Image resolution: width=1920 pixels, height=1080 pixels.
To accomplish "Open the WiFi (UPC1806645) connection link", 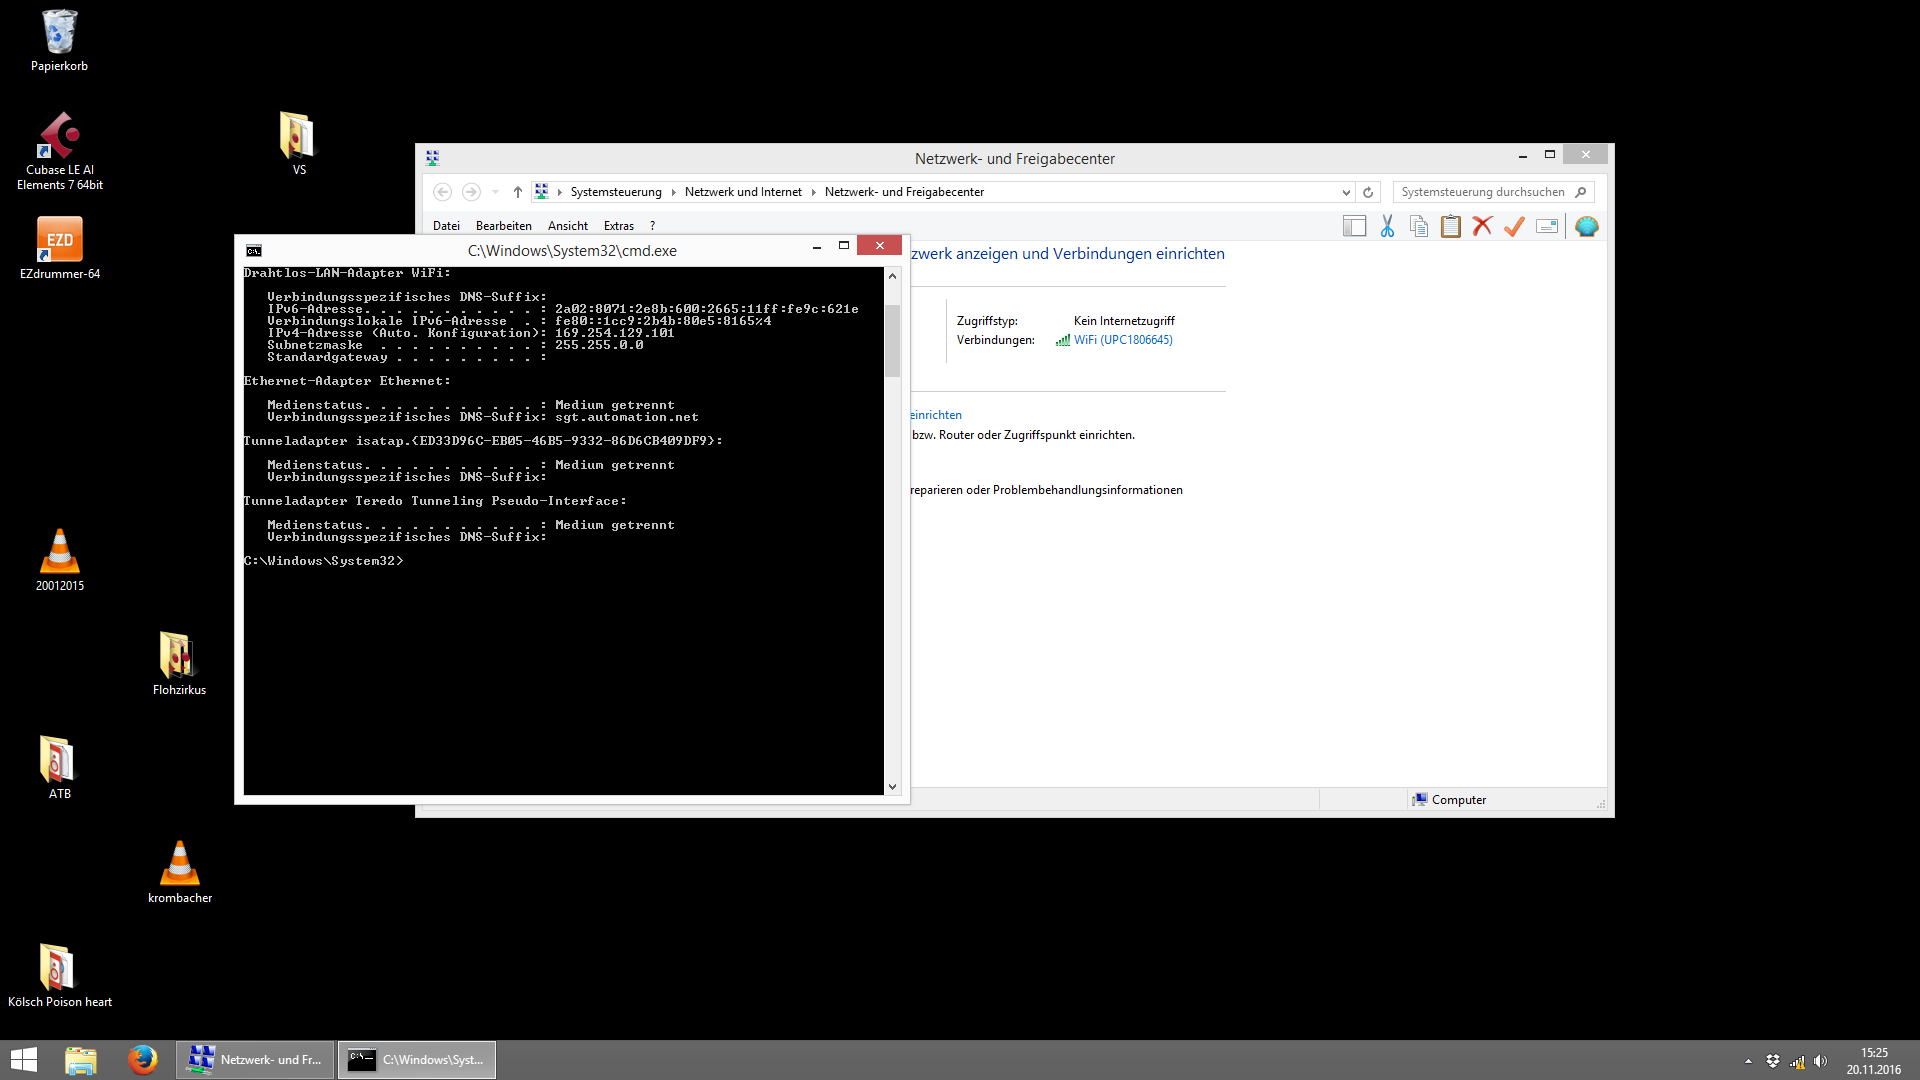I will coord(1122,340).
